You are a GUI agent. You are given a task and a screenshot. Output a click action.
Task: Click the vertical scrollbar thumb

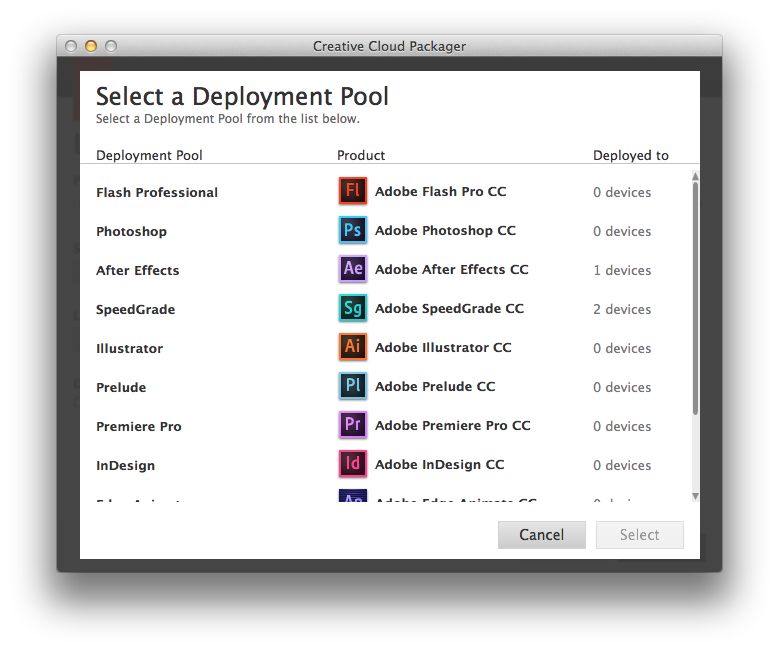click(x=695, y=297)
